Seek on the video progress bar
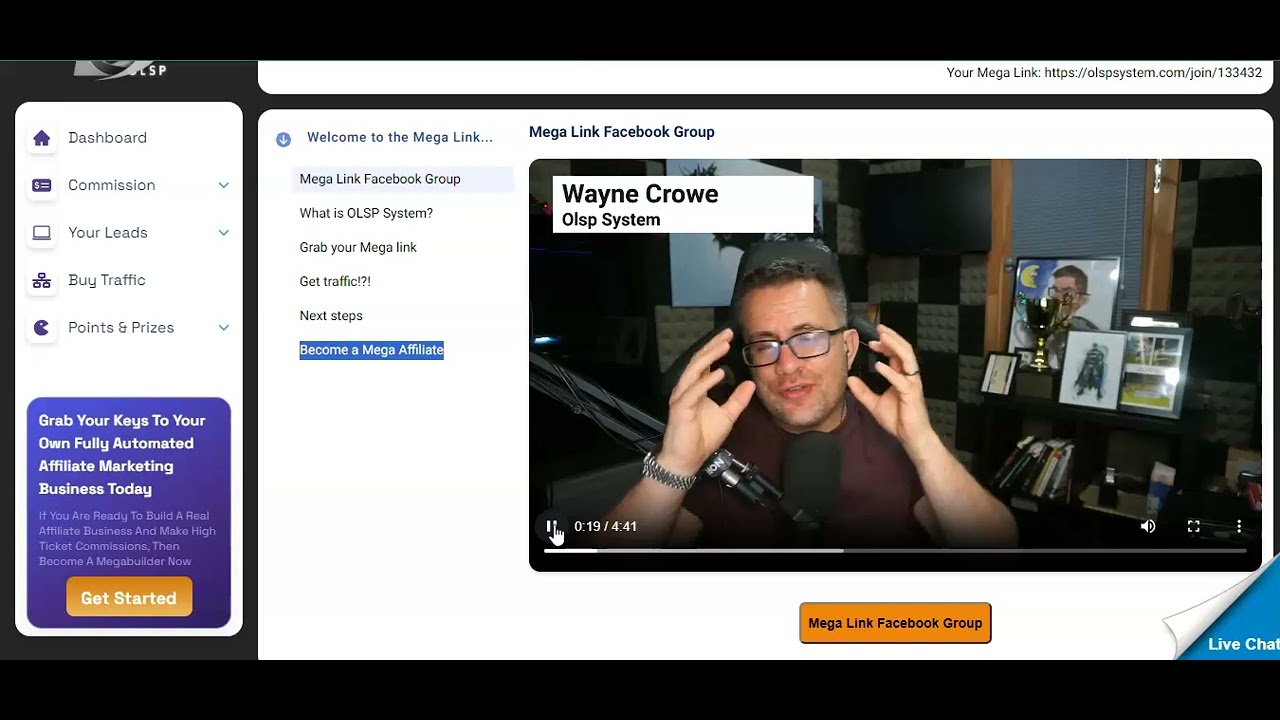 pyautogui.click(x=895, y=550)
